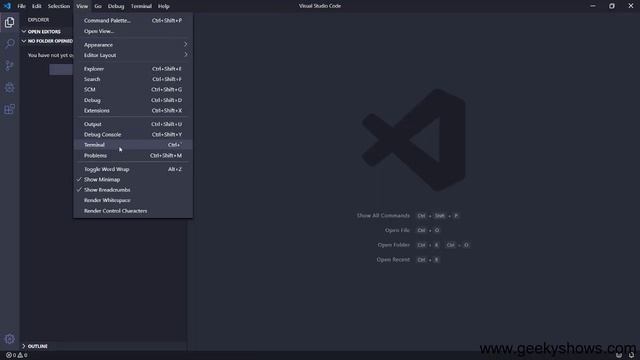
Task: Open the Terminal menu in menu bar
Action: [141, 6]
